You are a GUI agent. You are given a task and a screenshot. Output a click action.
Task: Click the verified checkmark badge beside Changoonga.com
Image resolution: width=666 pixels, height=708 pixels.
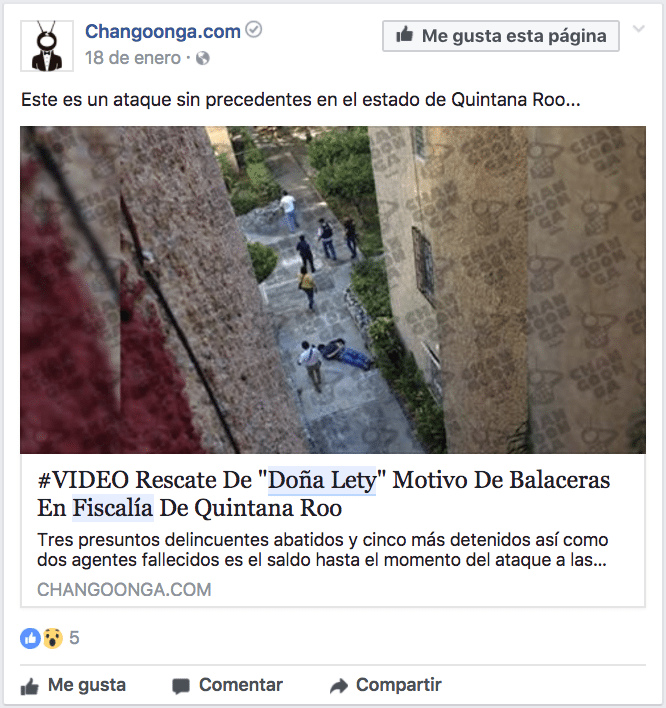click(x=254, y=30)
